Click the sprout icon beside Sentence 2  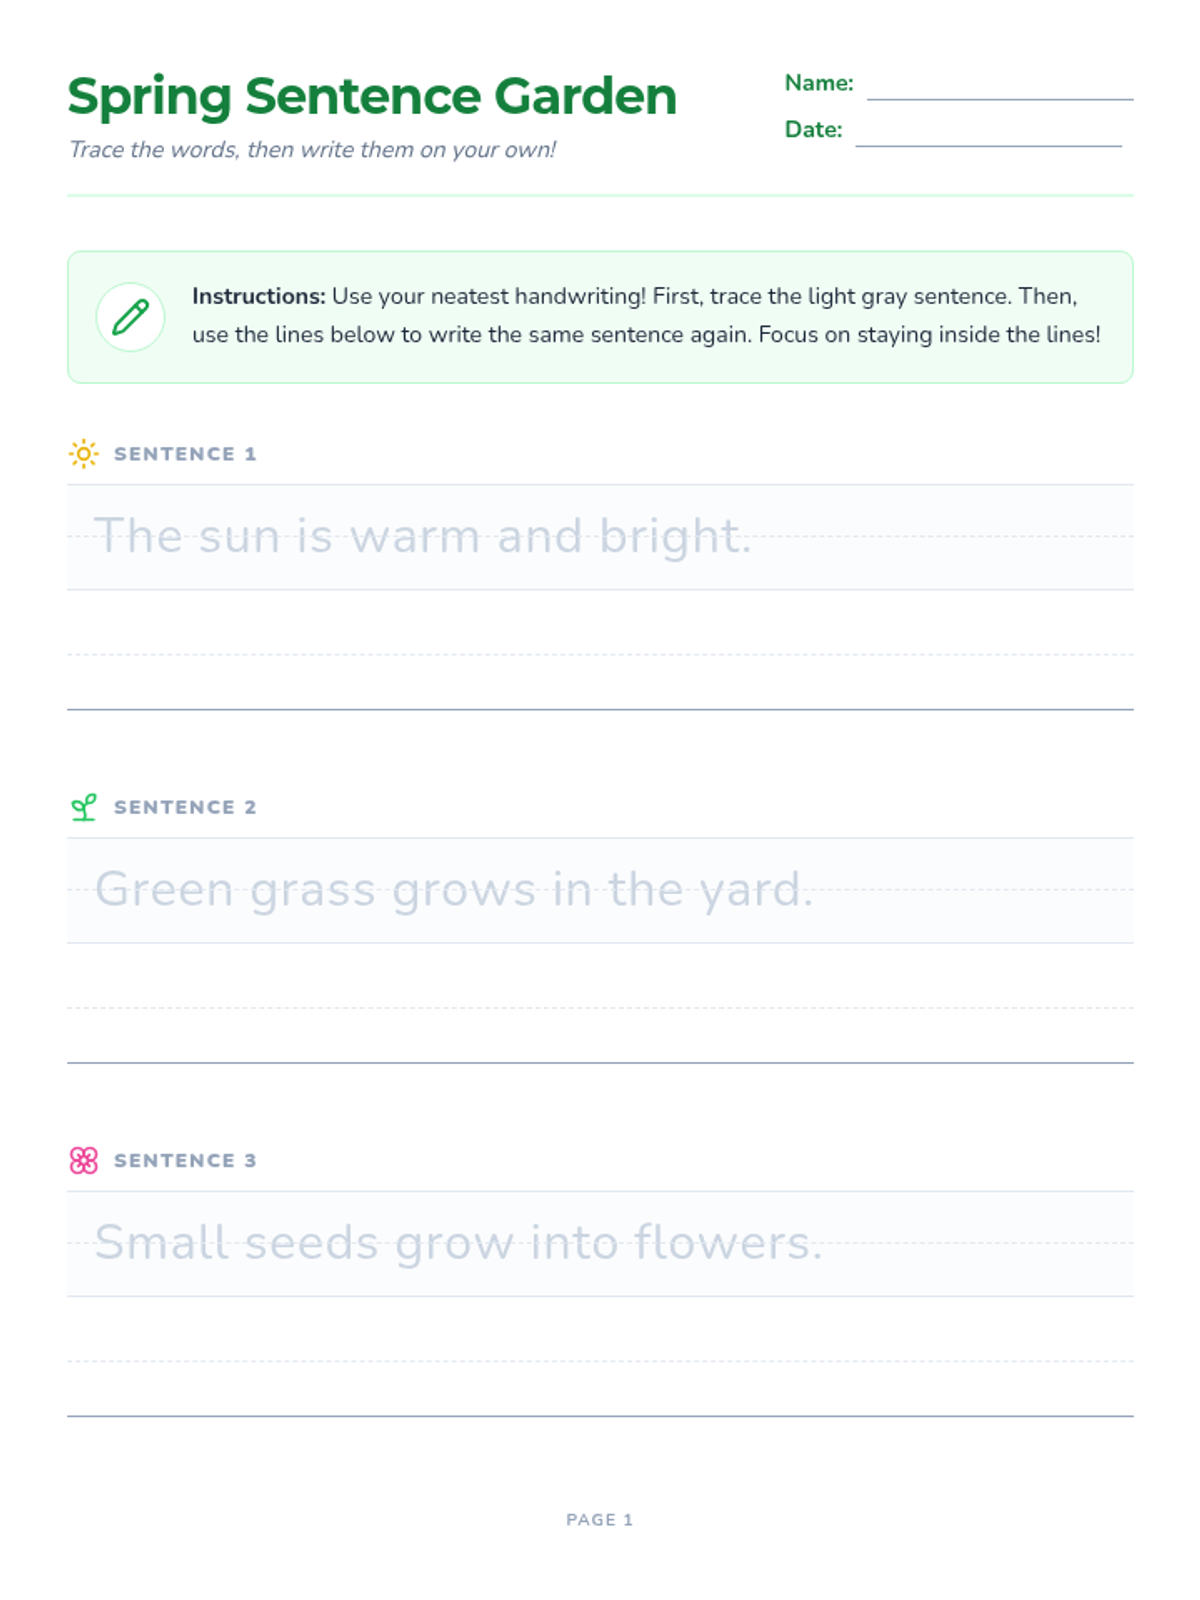coord(84,807)
